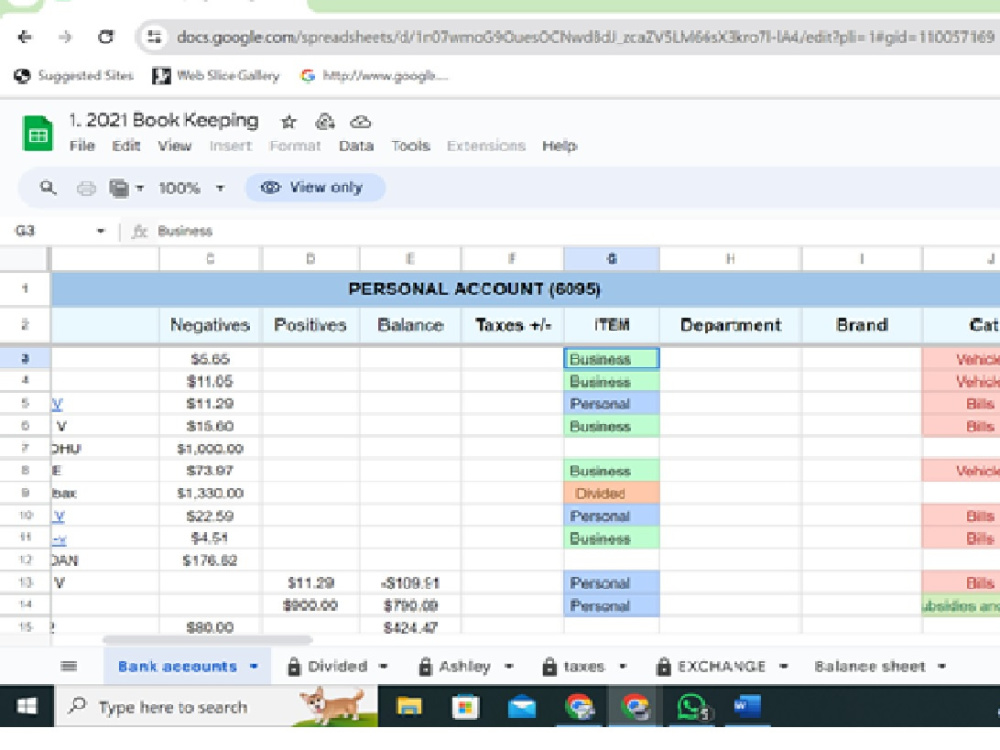Select column G header
1000x750 pixels.
(612, 259)
